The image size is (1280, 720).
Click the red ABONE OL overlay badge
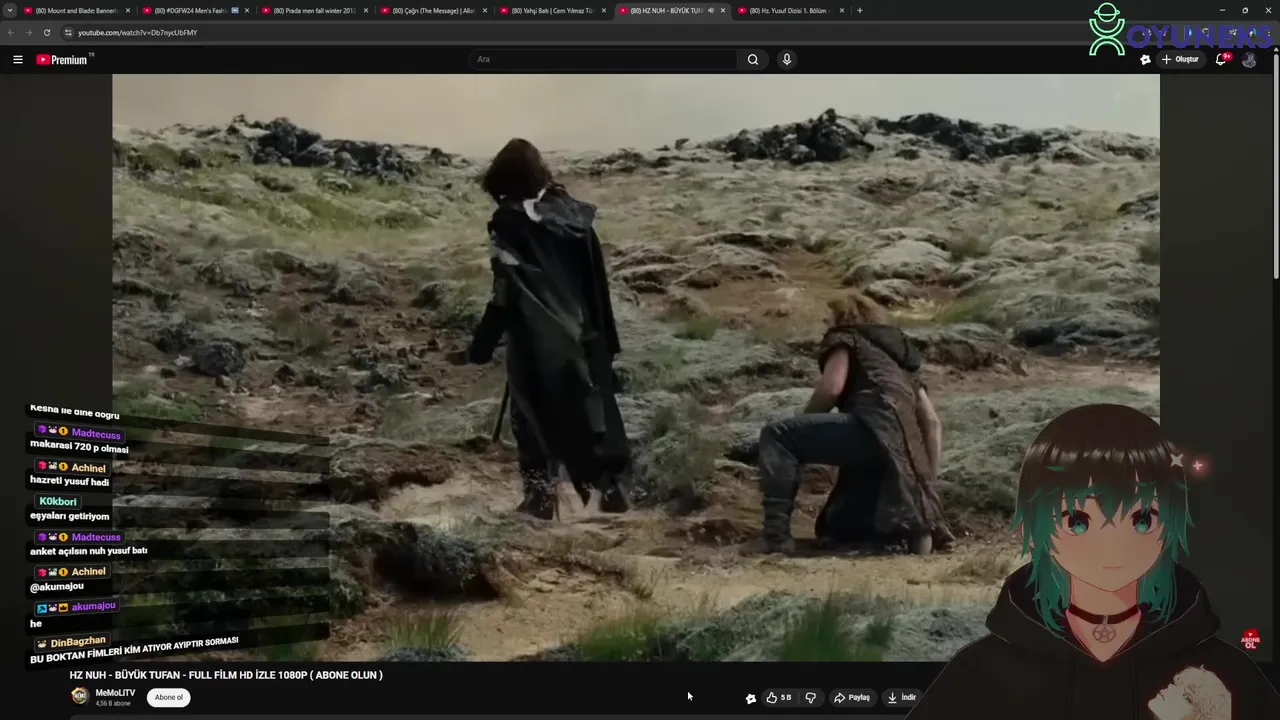pos(1250,639)
